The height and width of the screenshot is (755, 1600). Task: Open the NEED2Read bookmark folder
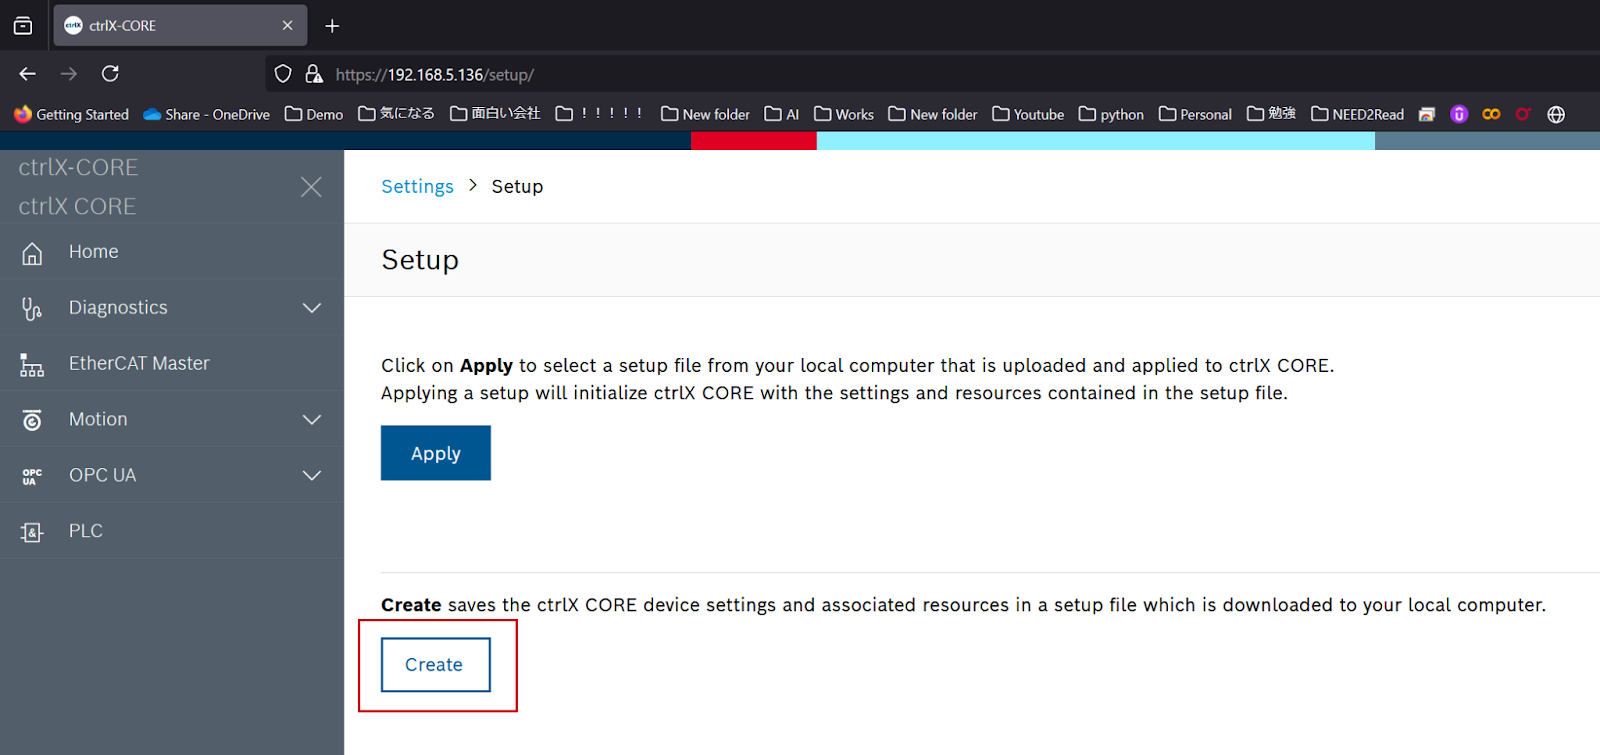pos(1357,114)
